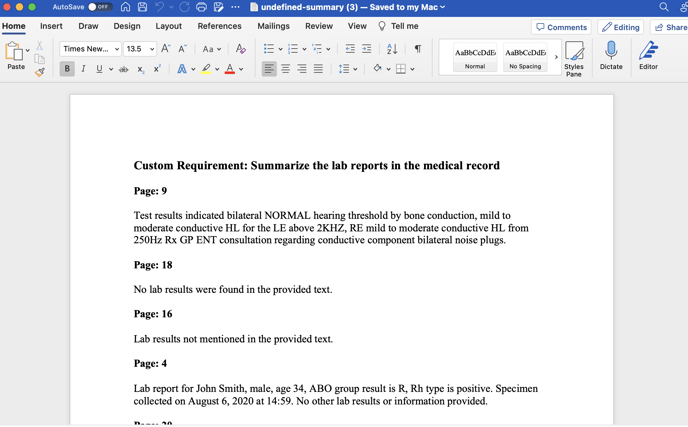
Task: Clear all formatting icon
Action: (x=240, y=48)
